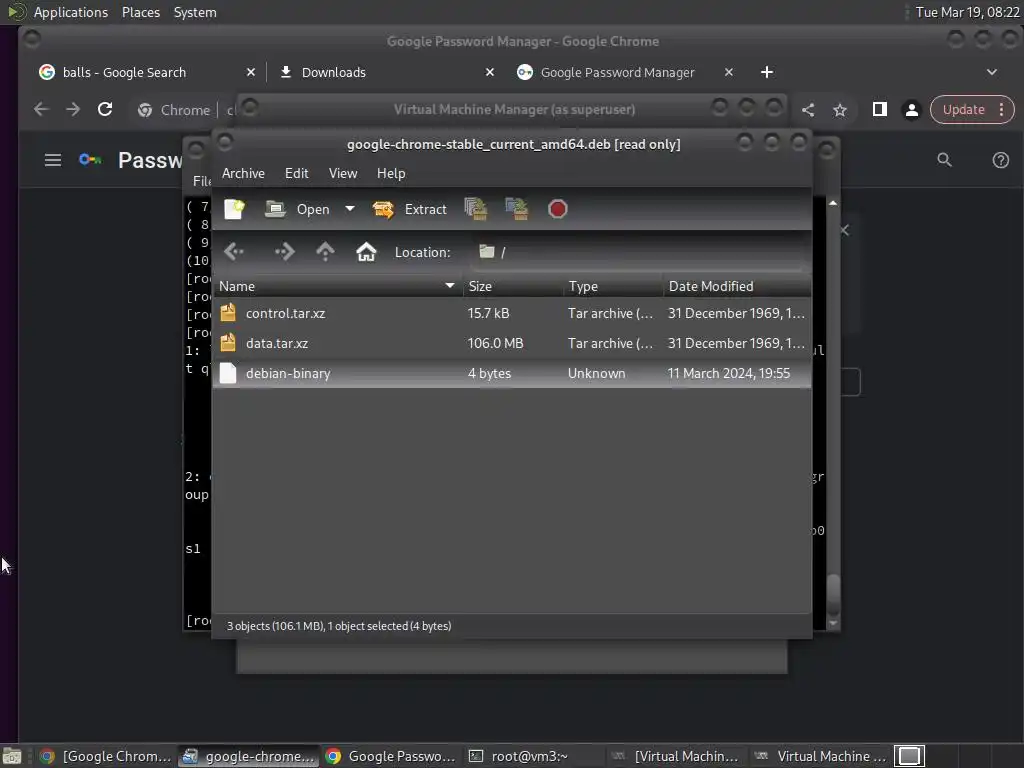Click the scrollbar up arrow in background window
The image size is (1024, 768).
(x=833, y=204)
